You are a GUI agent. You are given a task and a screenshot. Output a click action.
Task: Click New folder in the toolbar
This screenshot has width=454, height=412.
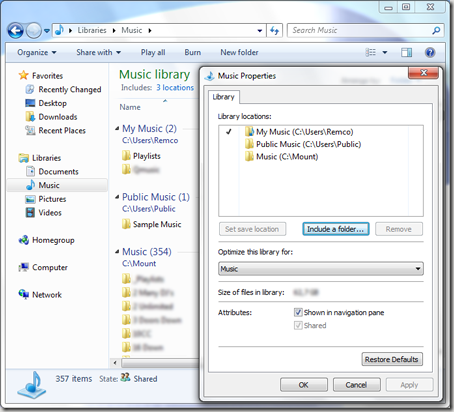[239, 52]
